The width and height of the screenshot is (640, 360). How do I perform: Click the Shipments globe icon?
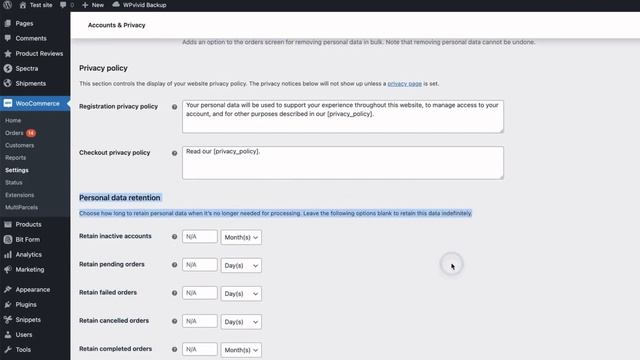click(x=8, y=83)
